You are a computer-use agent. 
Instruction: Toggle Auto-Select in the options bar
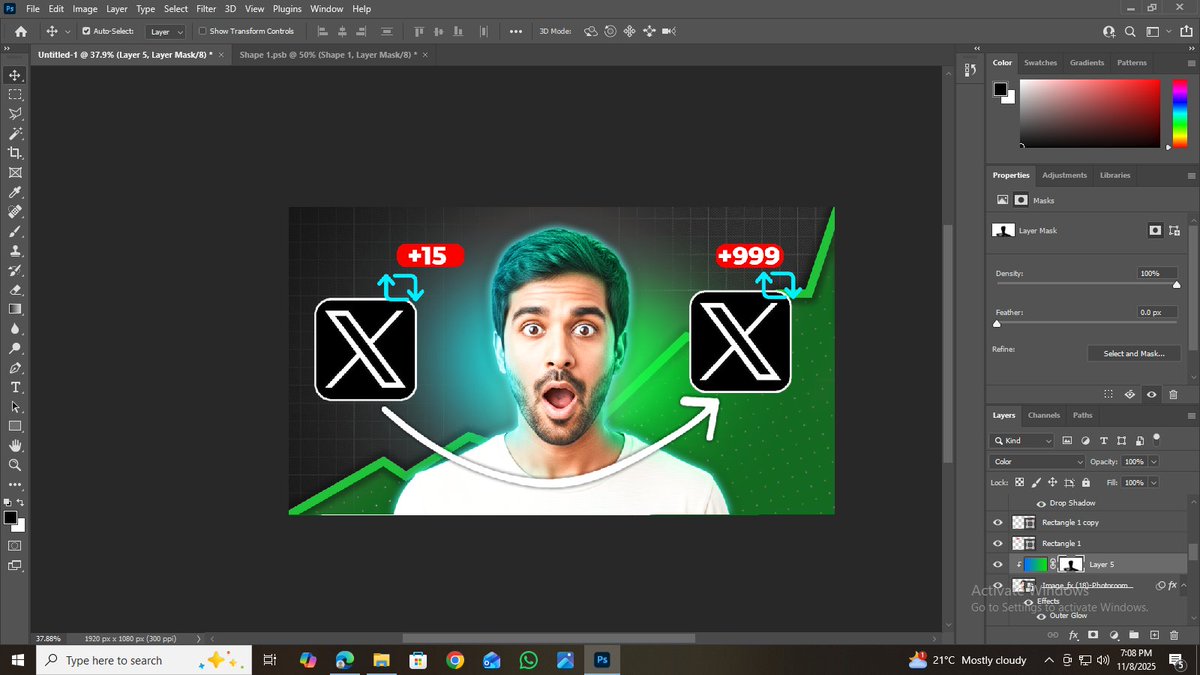(x=86, y=31)
